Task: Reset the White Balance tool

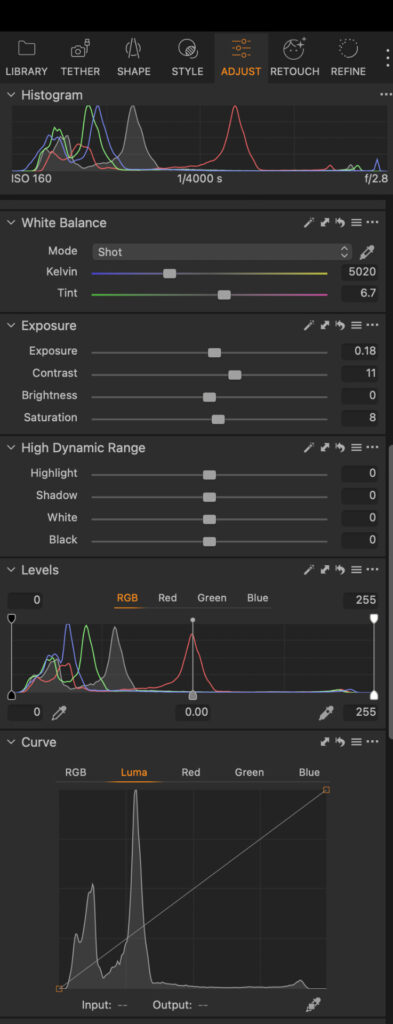Action: pos(340,223)
